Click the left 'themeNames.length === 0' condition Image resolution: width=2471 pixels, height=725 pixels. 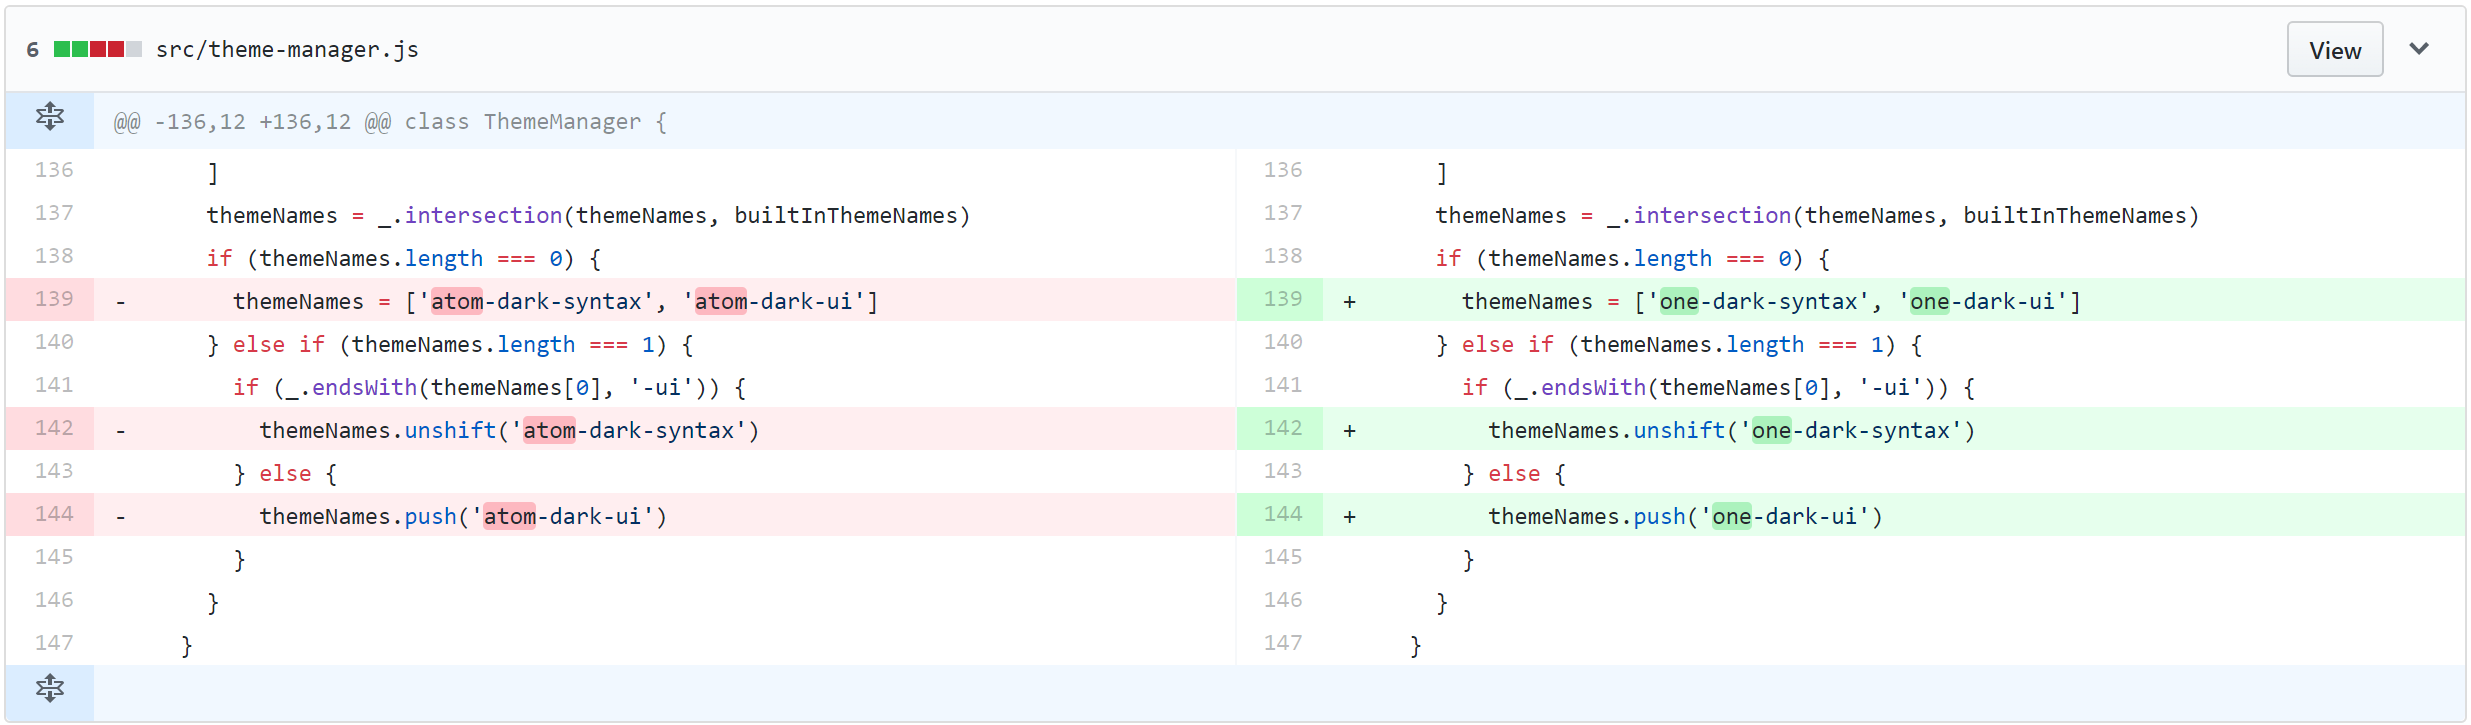[411, 259]
